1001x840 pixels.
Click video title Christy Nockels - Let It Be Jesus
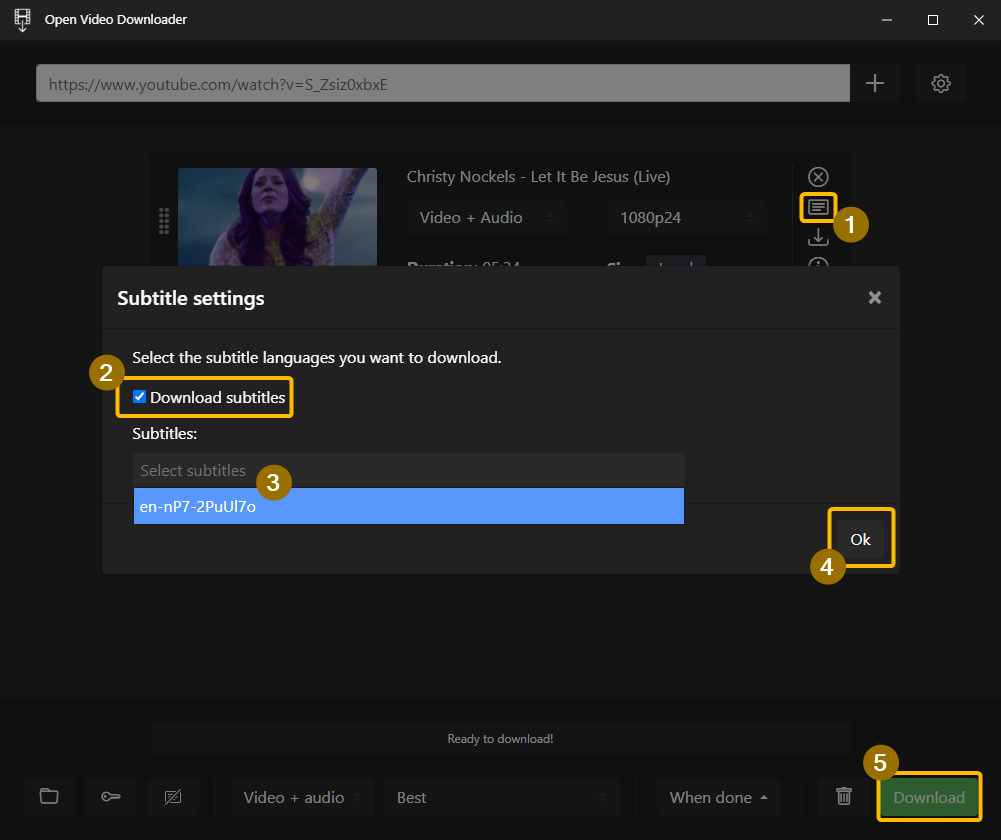tap(538, 177)
